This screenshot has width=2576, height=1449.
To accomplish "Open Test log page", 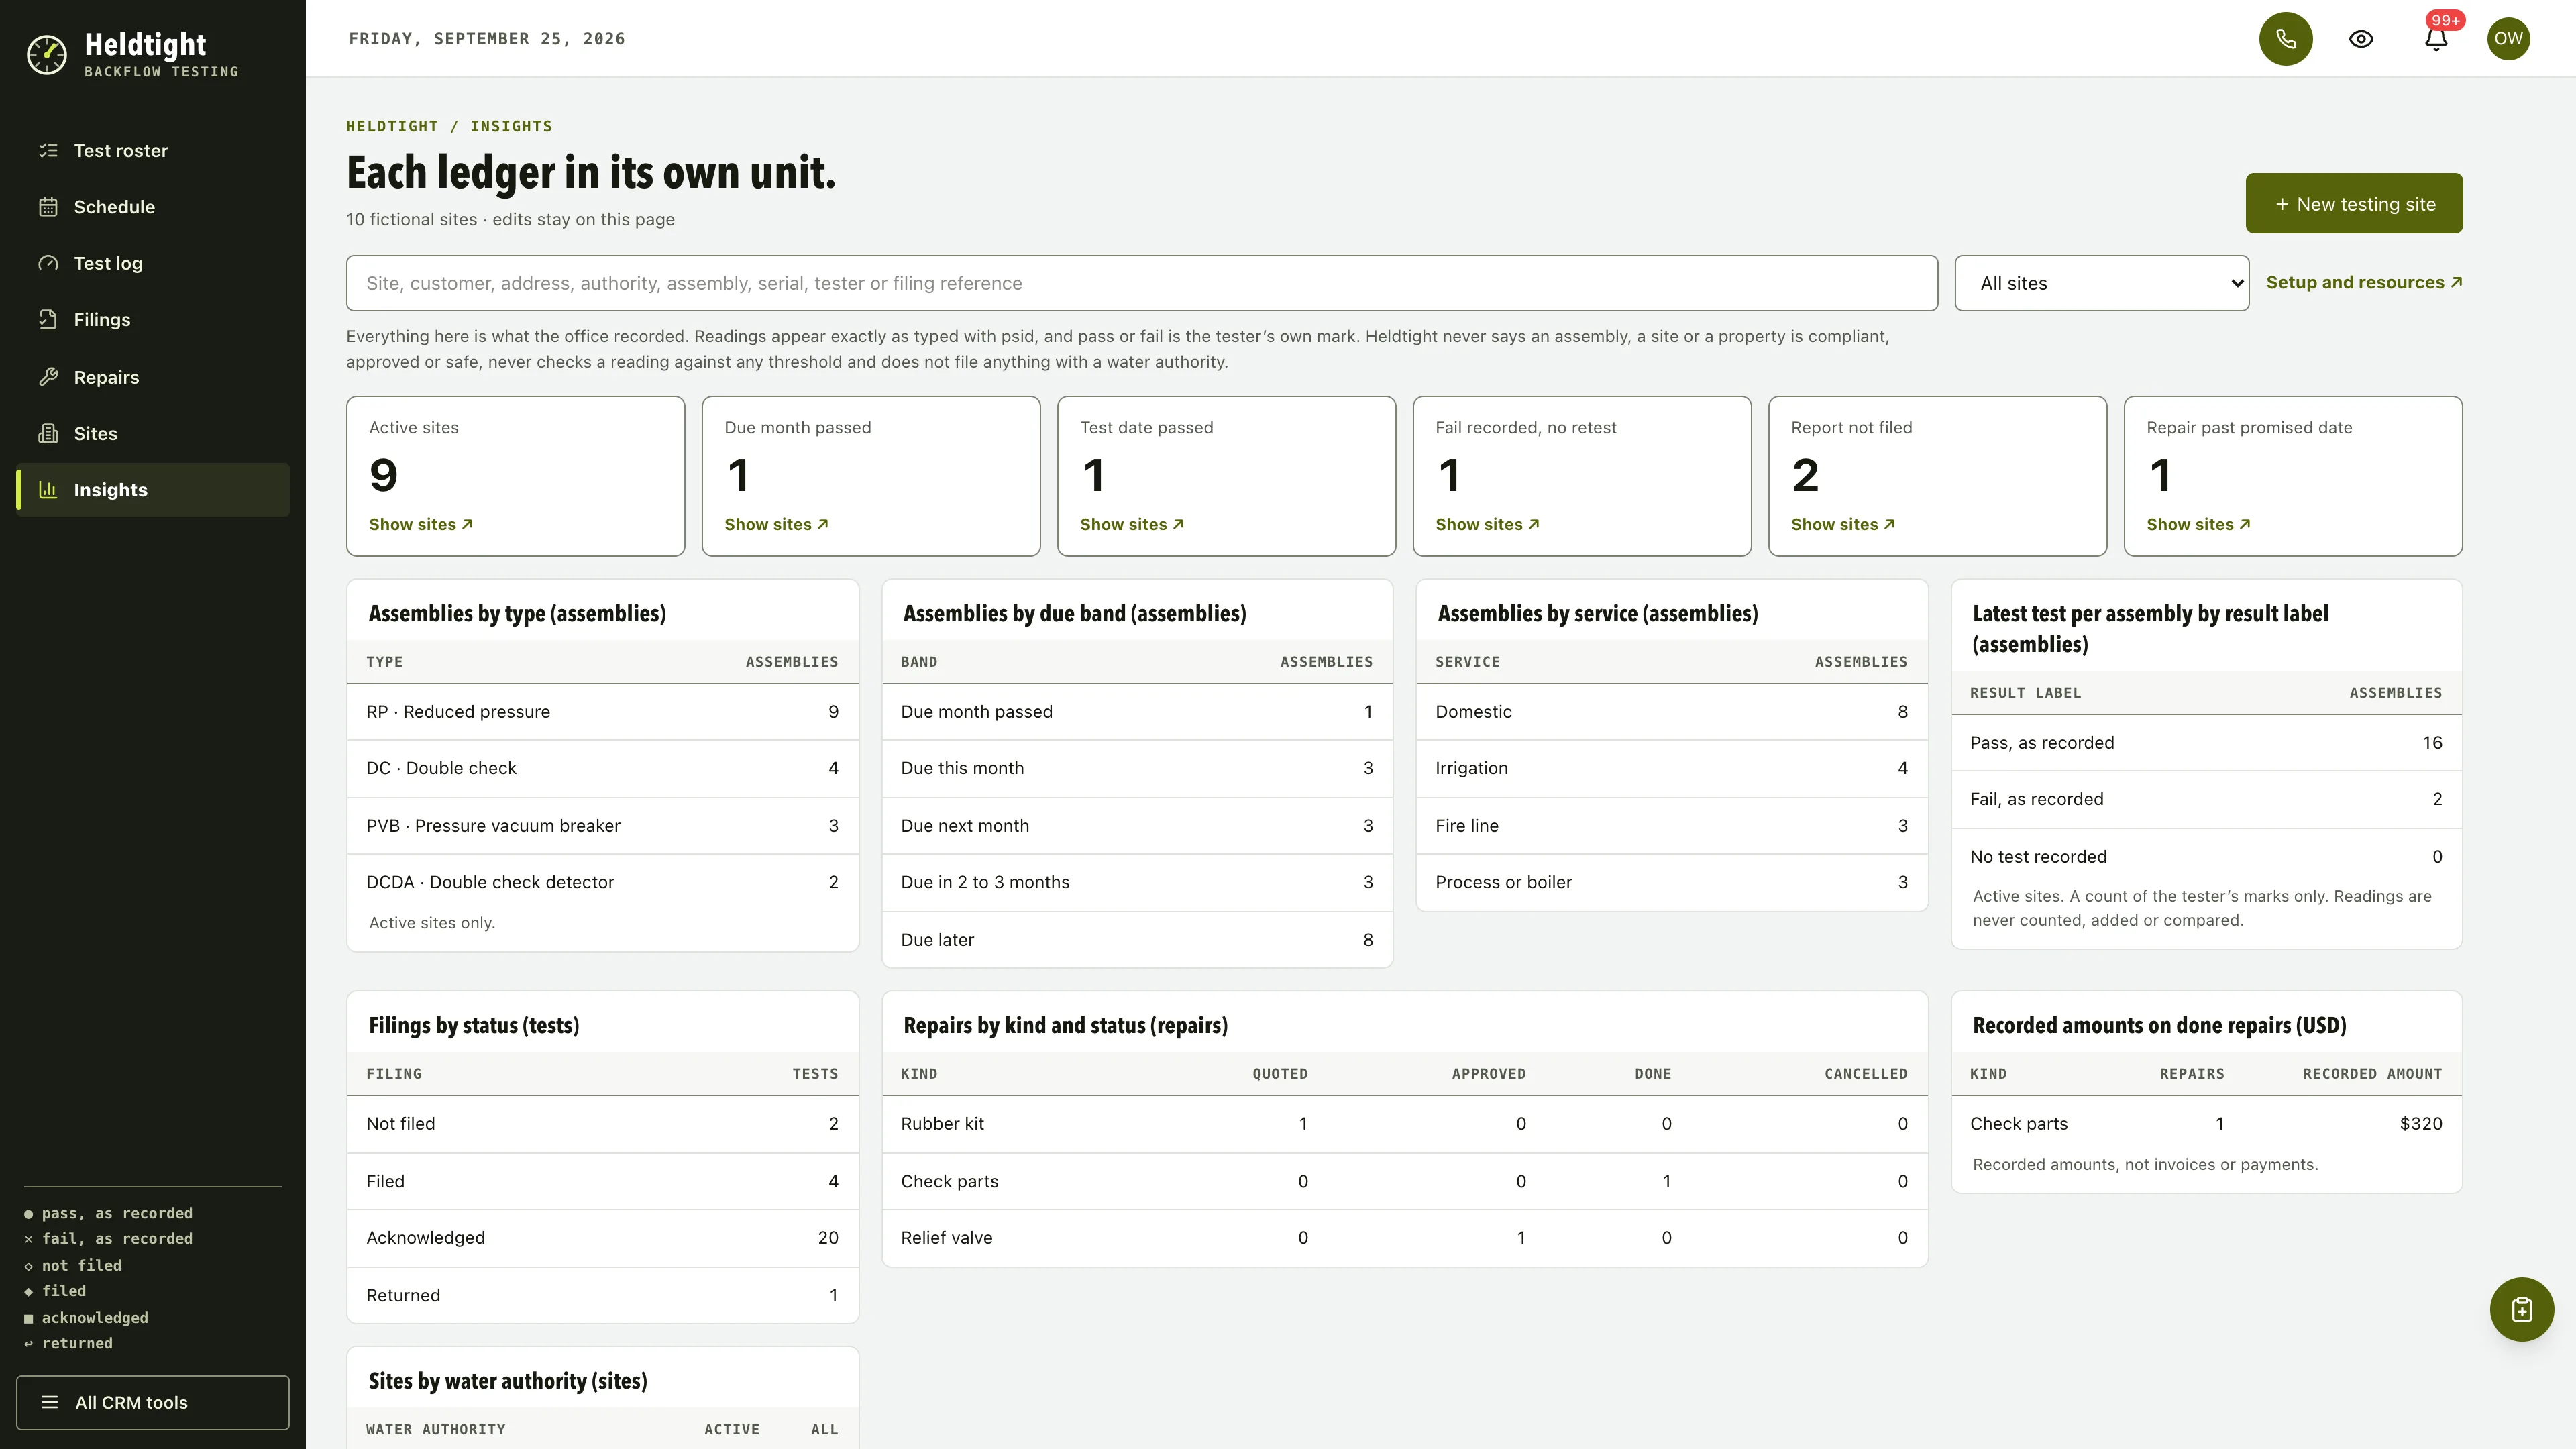I will (153, 263).
